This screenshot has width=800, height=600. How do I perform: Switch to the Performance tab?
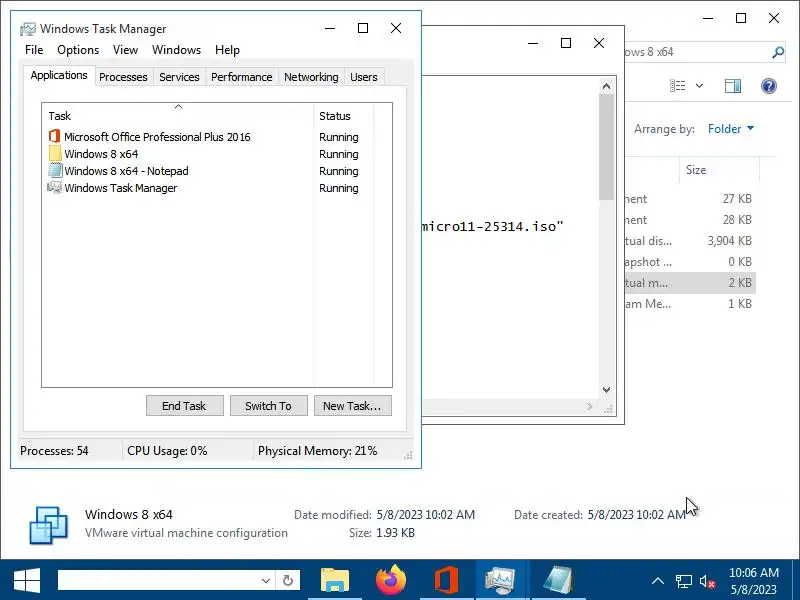coord(241,77)
